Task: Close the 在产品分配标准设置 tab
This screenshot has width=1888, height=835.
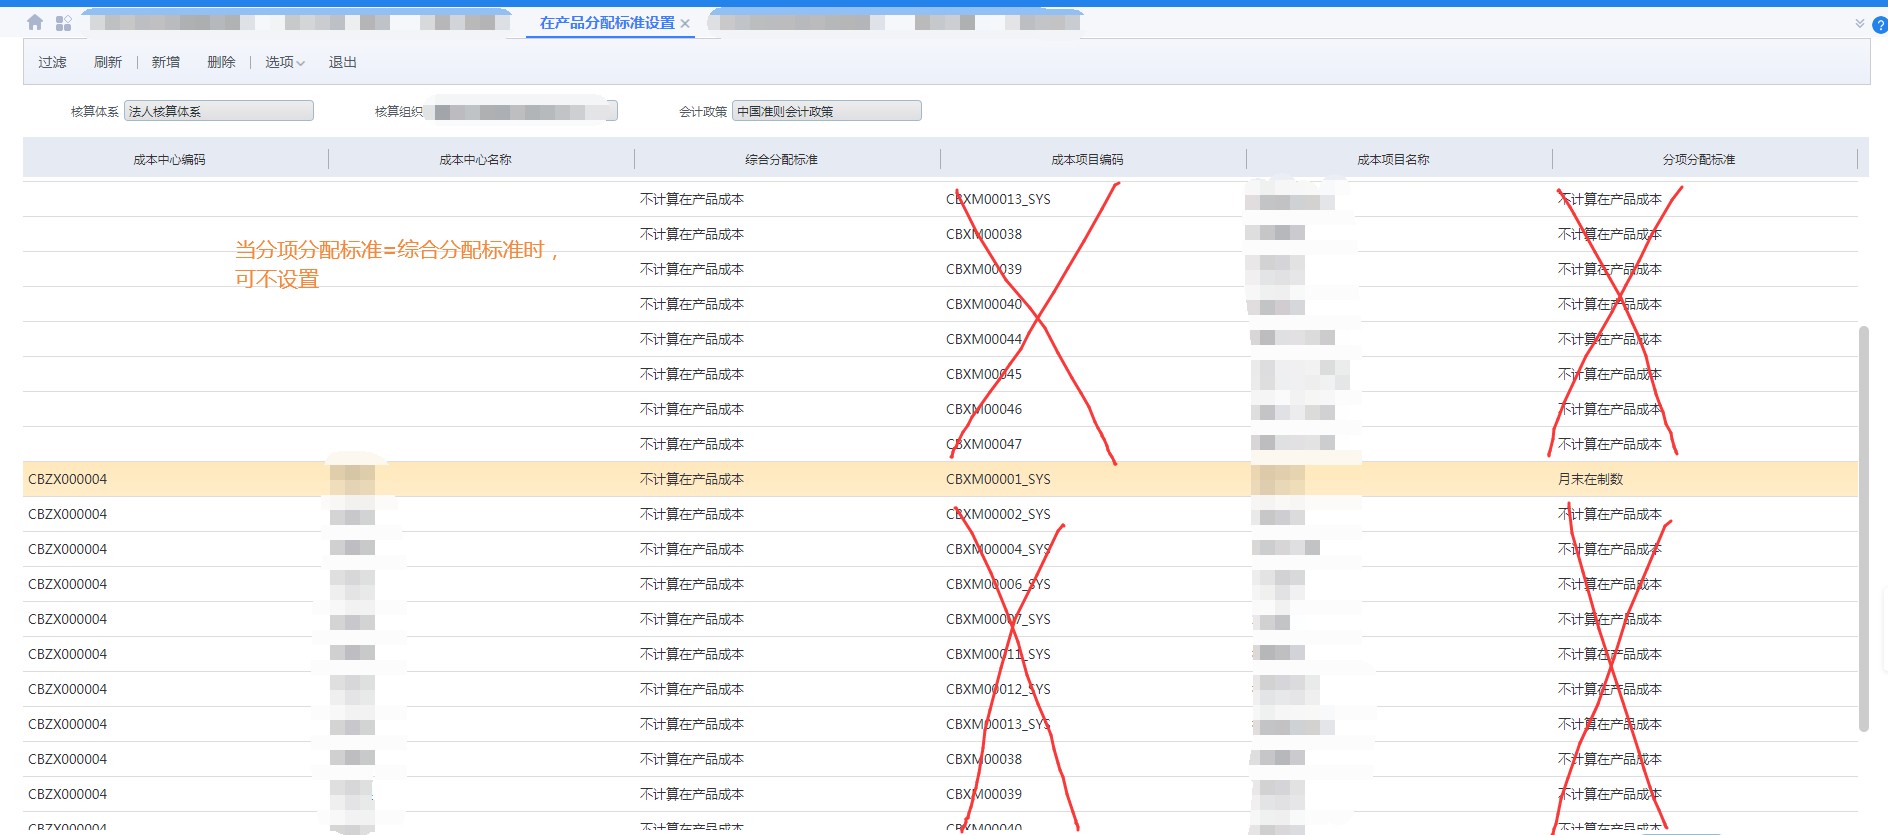Action: click(x=685, y=24)
